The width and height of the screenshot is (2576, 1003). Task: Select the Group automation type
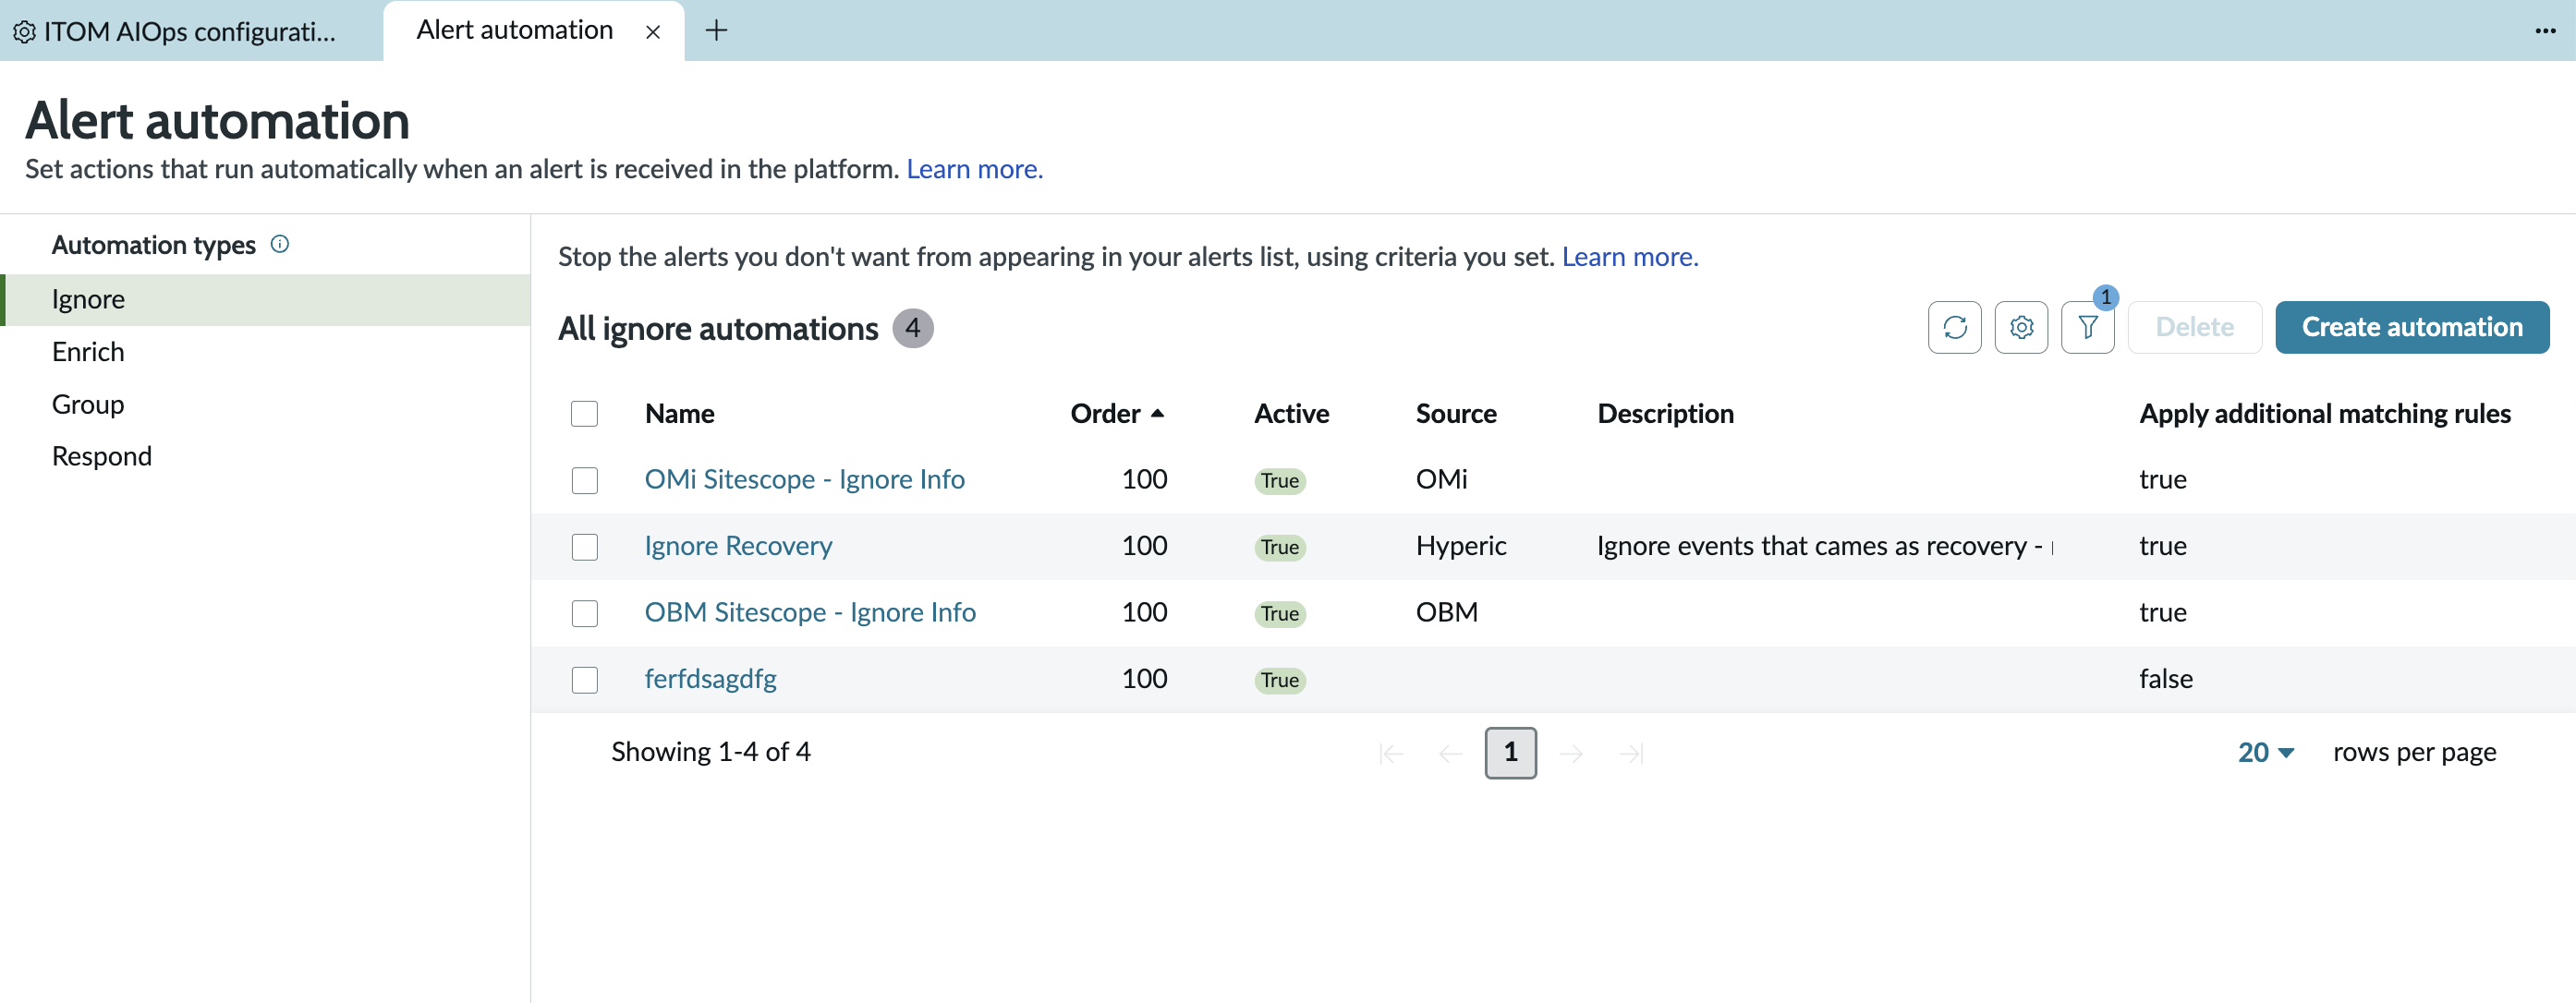pyautogui.click(x=266, y=404)
